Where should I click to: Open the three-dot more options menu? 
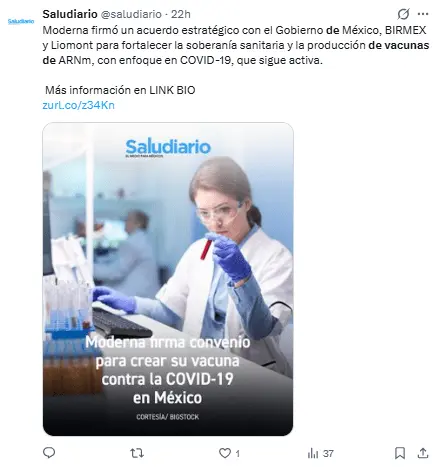tap(423, 14)
